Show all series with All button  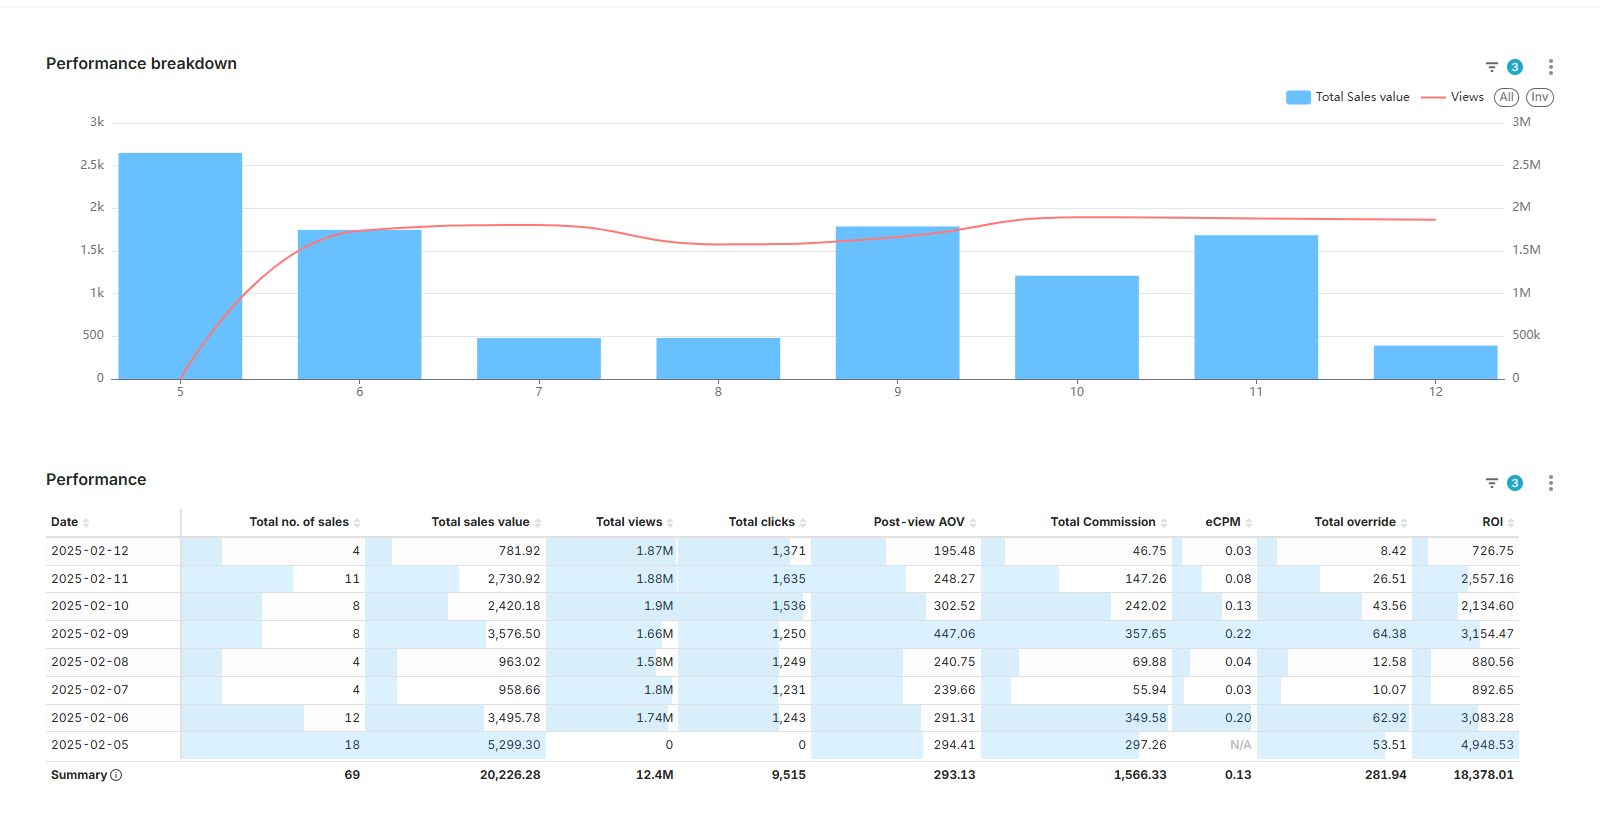point(1506,97)
